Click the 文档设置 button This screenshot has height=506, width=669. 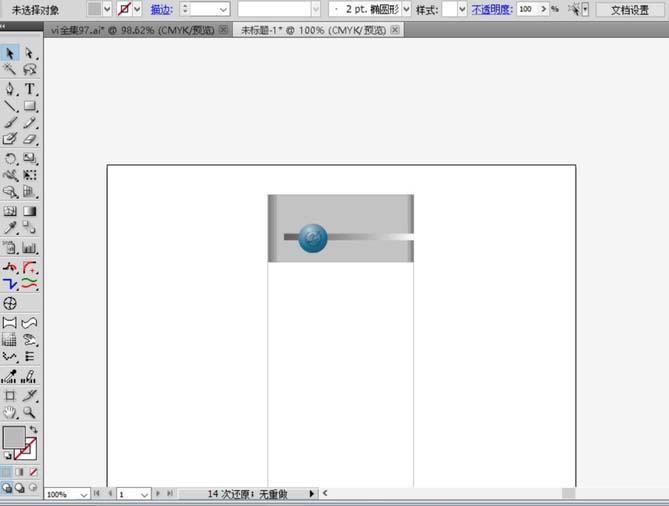629,10
